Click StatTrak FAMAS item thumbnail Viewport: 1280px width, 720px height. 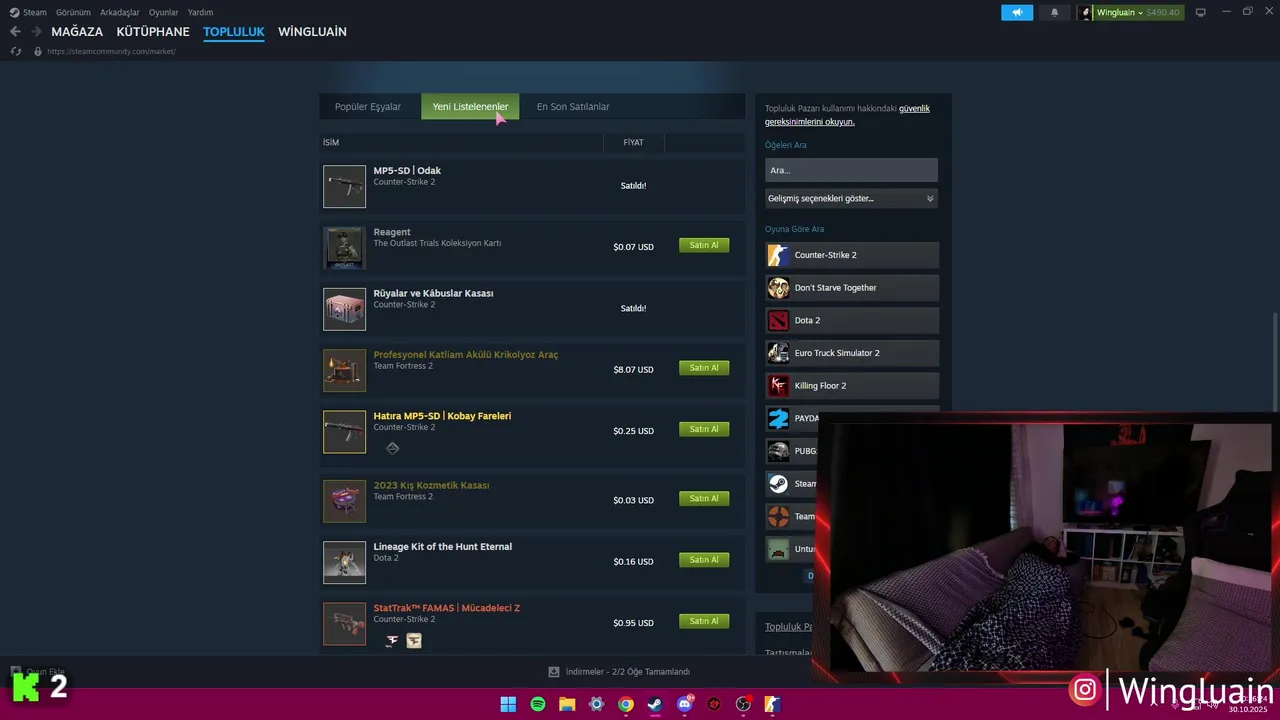pyautogui.click(x=345, y=624)
